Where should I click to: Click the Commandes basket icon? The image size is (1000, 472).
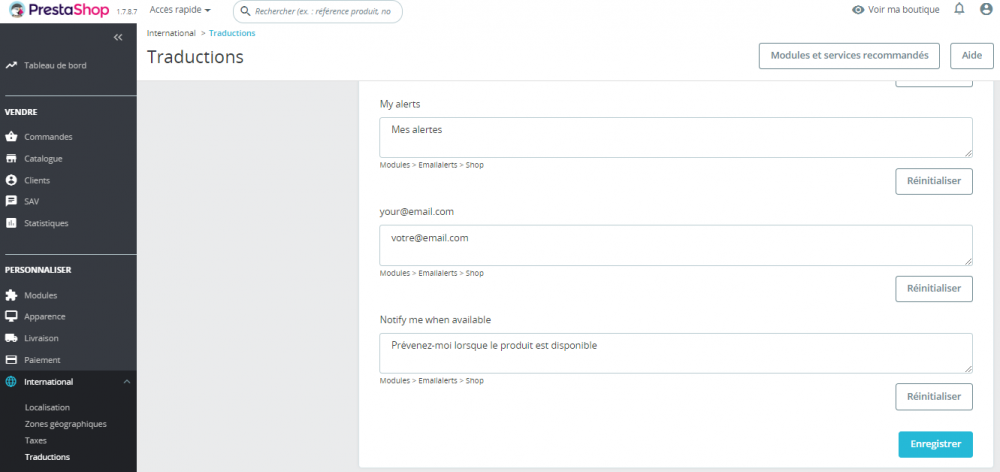click(x=11, y=137)
